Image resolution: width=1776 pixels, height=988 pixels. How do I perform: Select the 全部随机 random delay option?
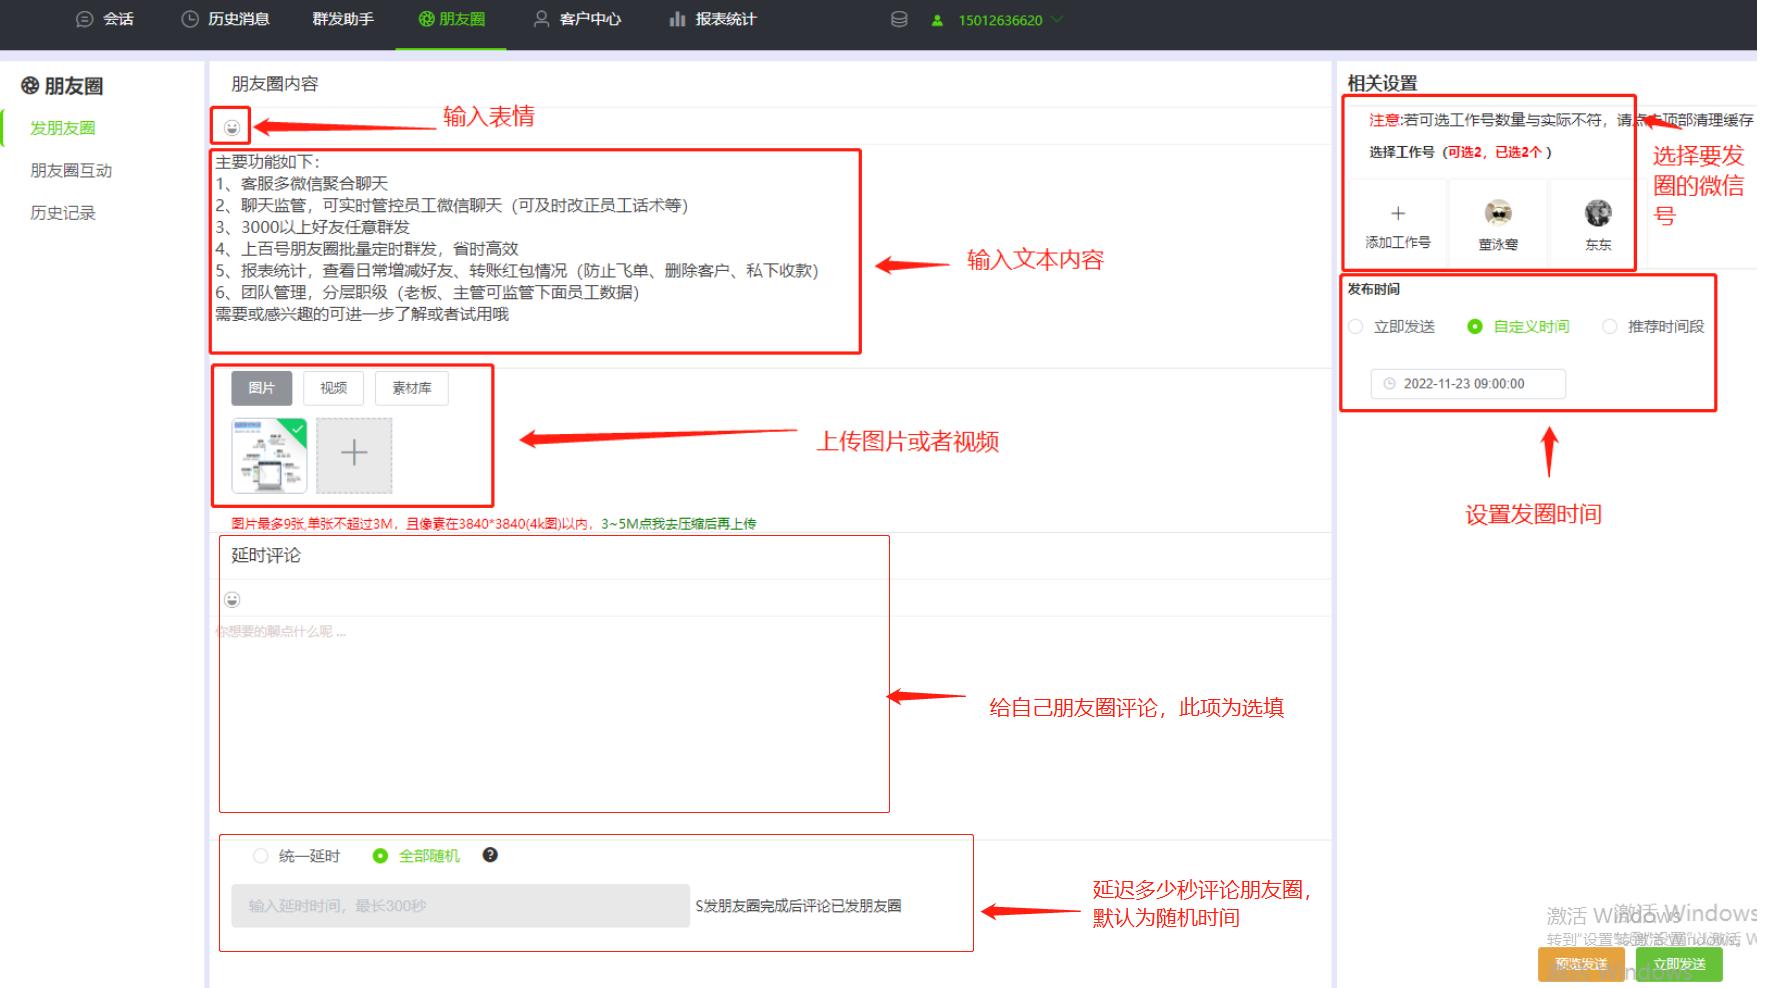click(380, 855)
